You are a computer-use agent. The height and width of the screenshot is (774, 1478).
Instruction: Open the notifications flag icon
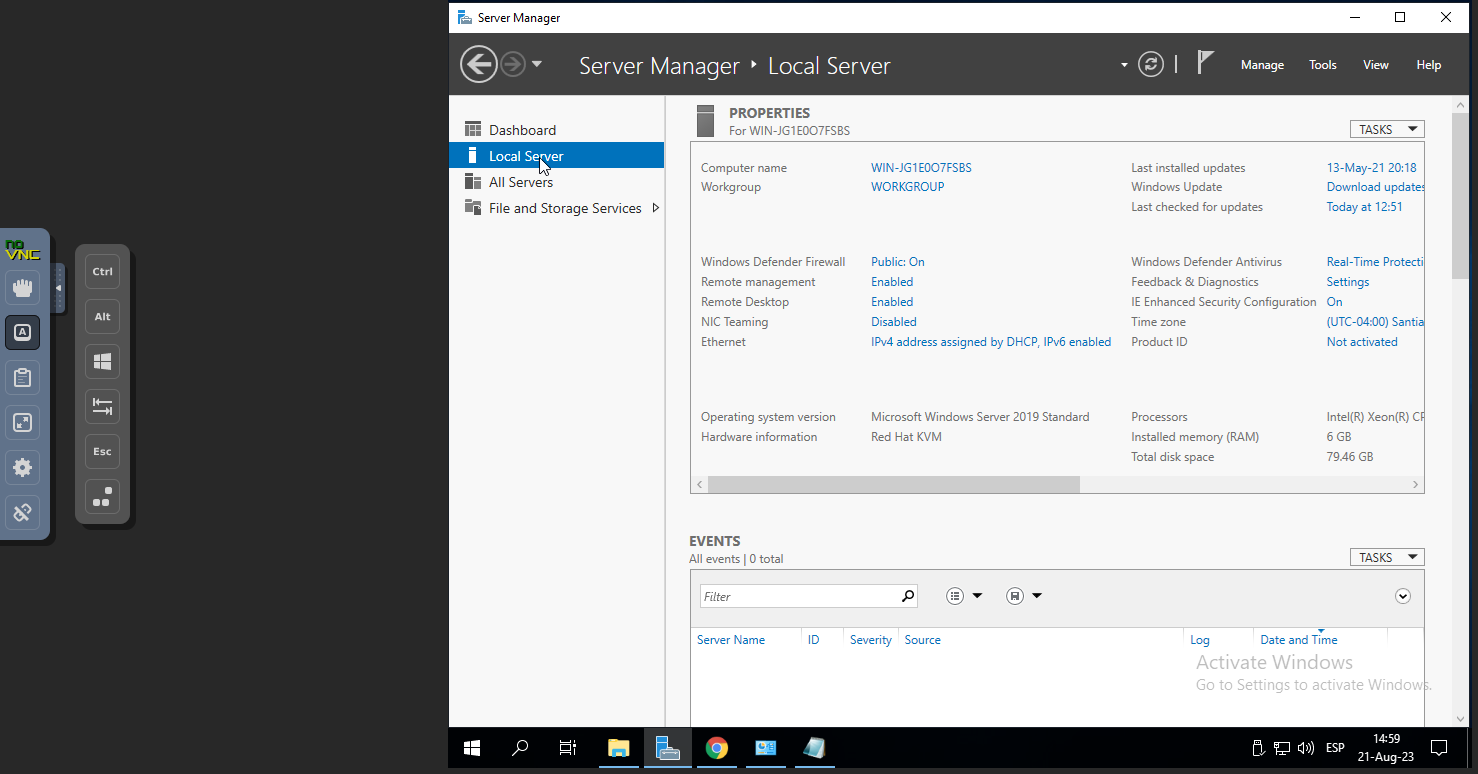point(1205,63)
